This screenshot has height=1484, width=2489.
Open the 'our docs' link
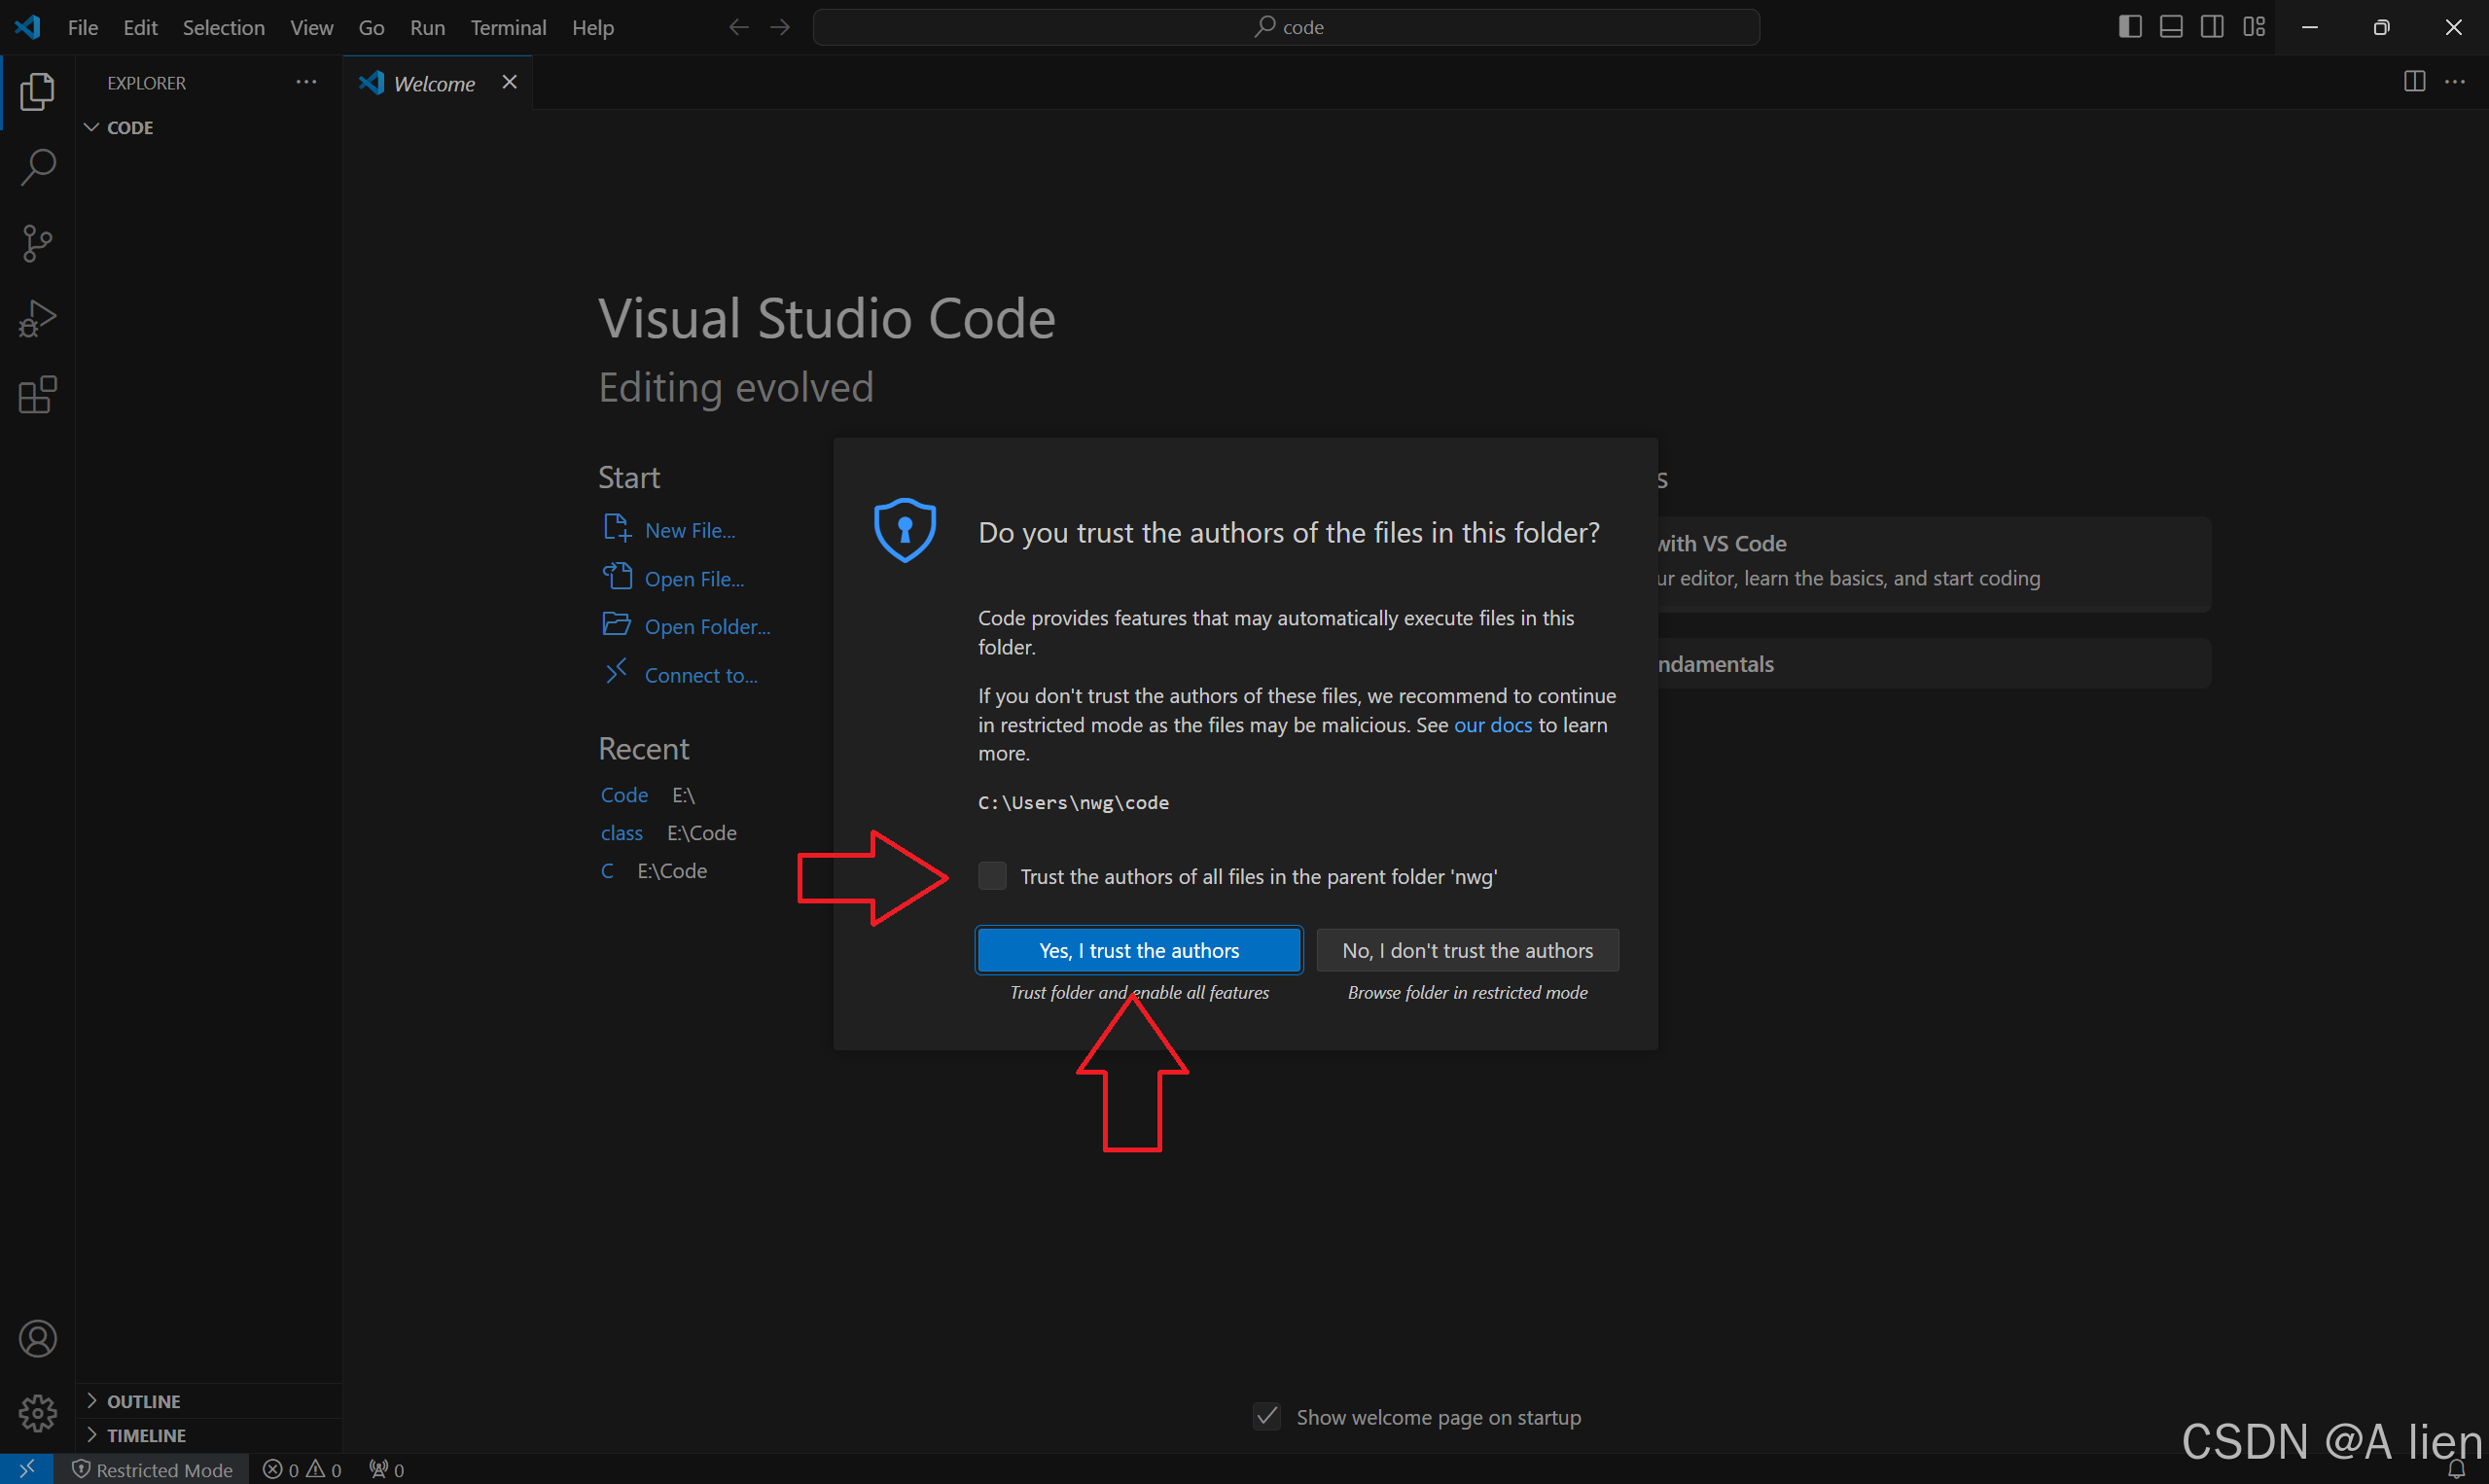[x=1492, y=725]
